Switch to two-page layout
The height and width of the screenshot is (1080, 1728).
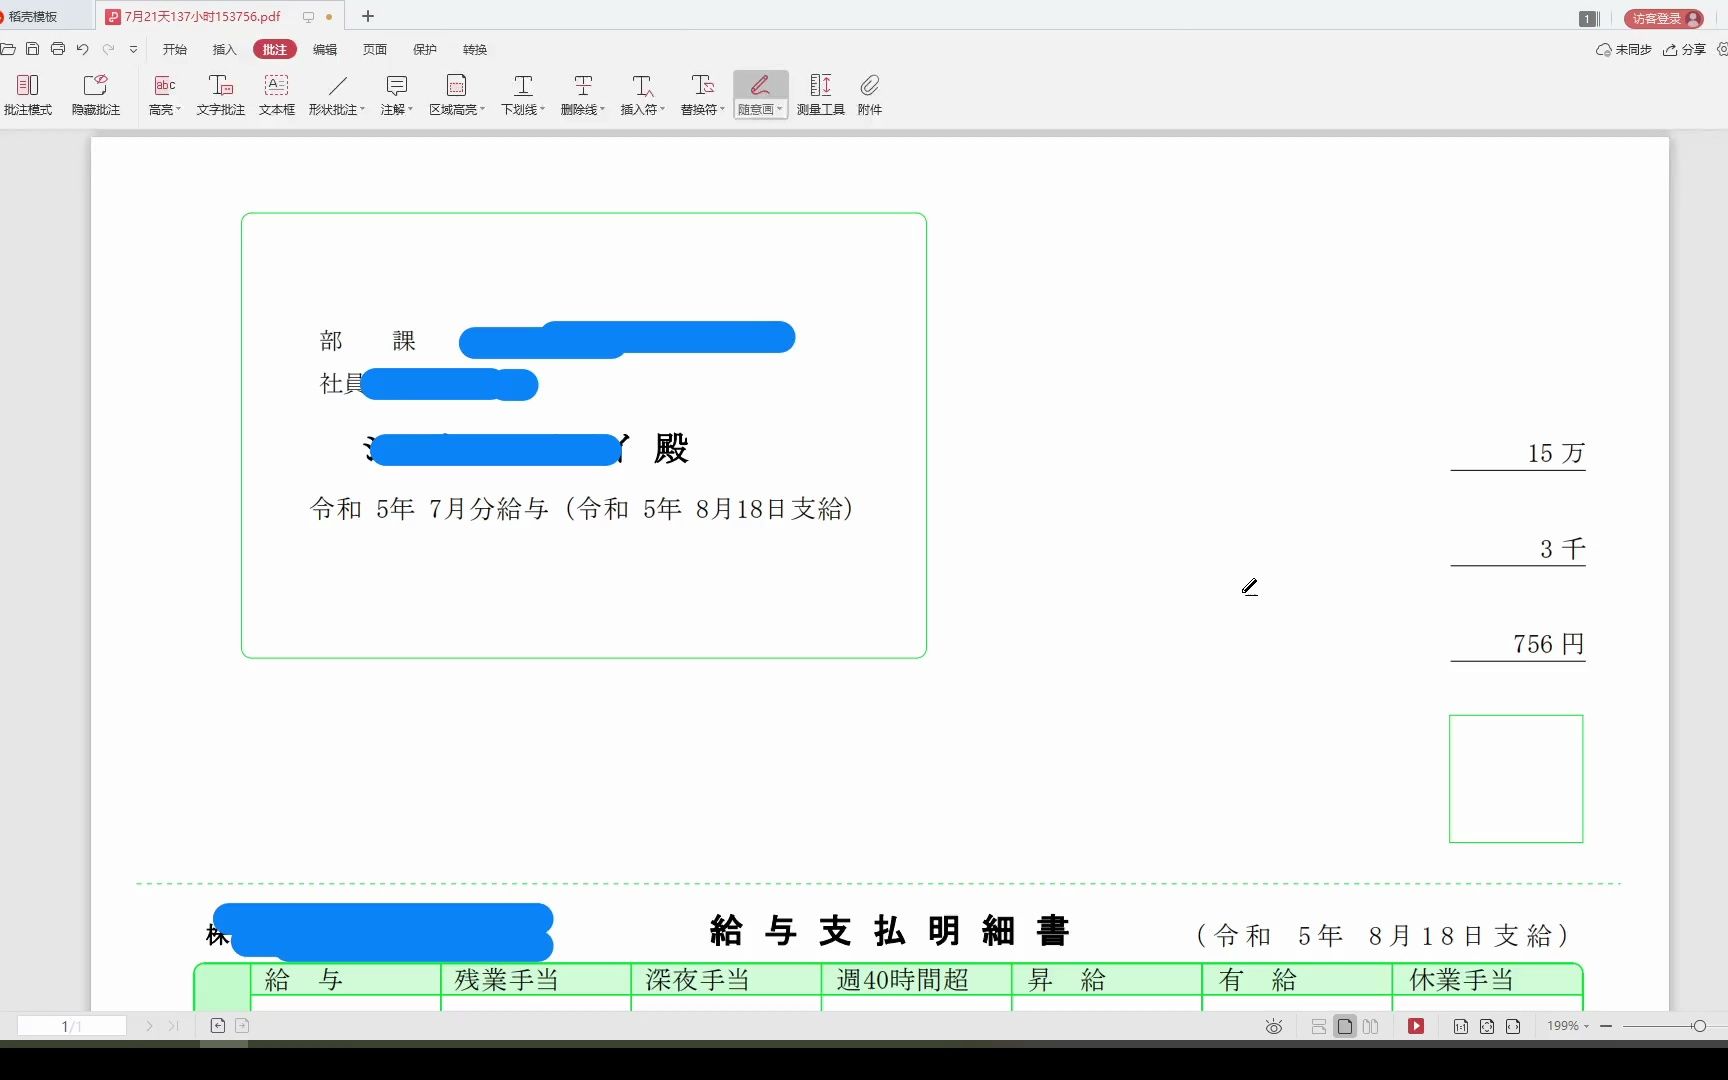click(1371, 1027)
